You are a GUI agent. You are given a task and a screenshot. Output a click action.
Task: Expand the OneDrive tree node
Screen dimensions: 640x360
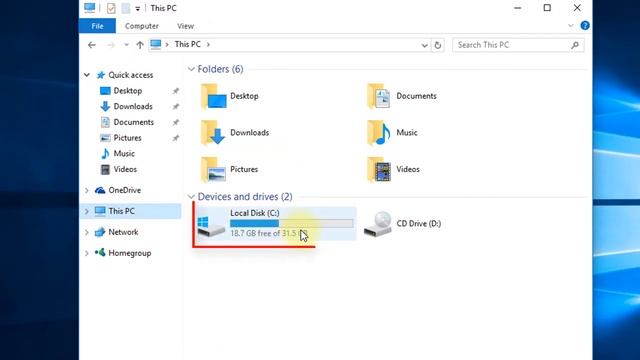pyautogui.click(x=87, y=191)
